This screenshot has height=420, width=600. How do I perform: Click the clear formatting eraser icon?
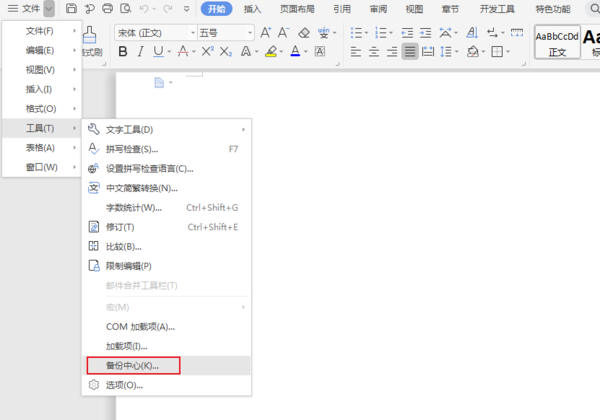tap(304, 32)
